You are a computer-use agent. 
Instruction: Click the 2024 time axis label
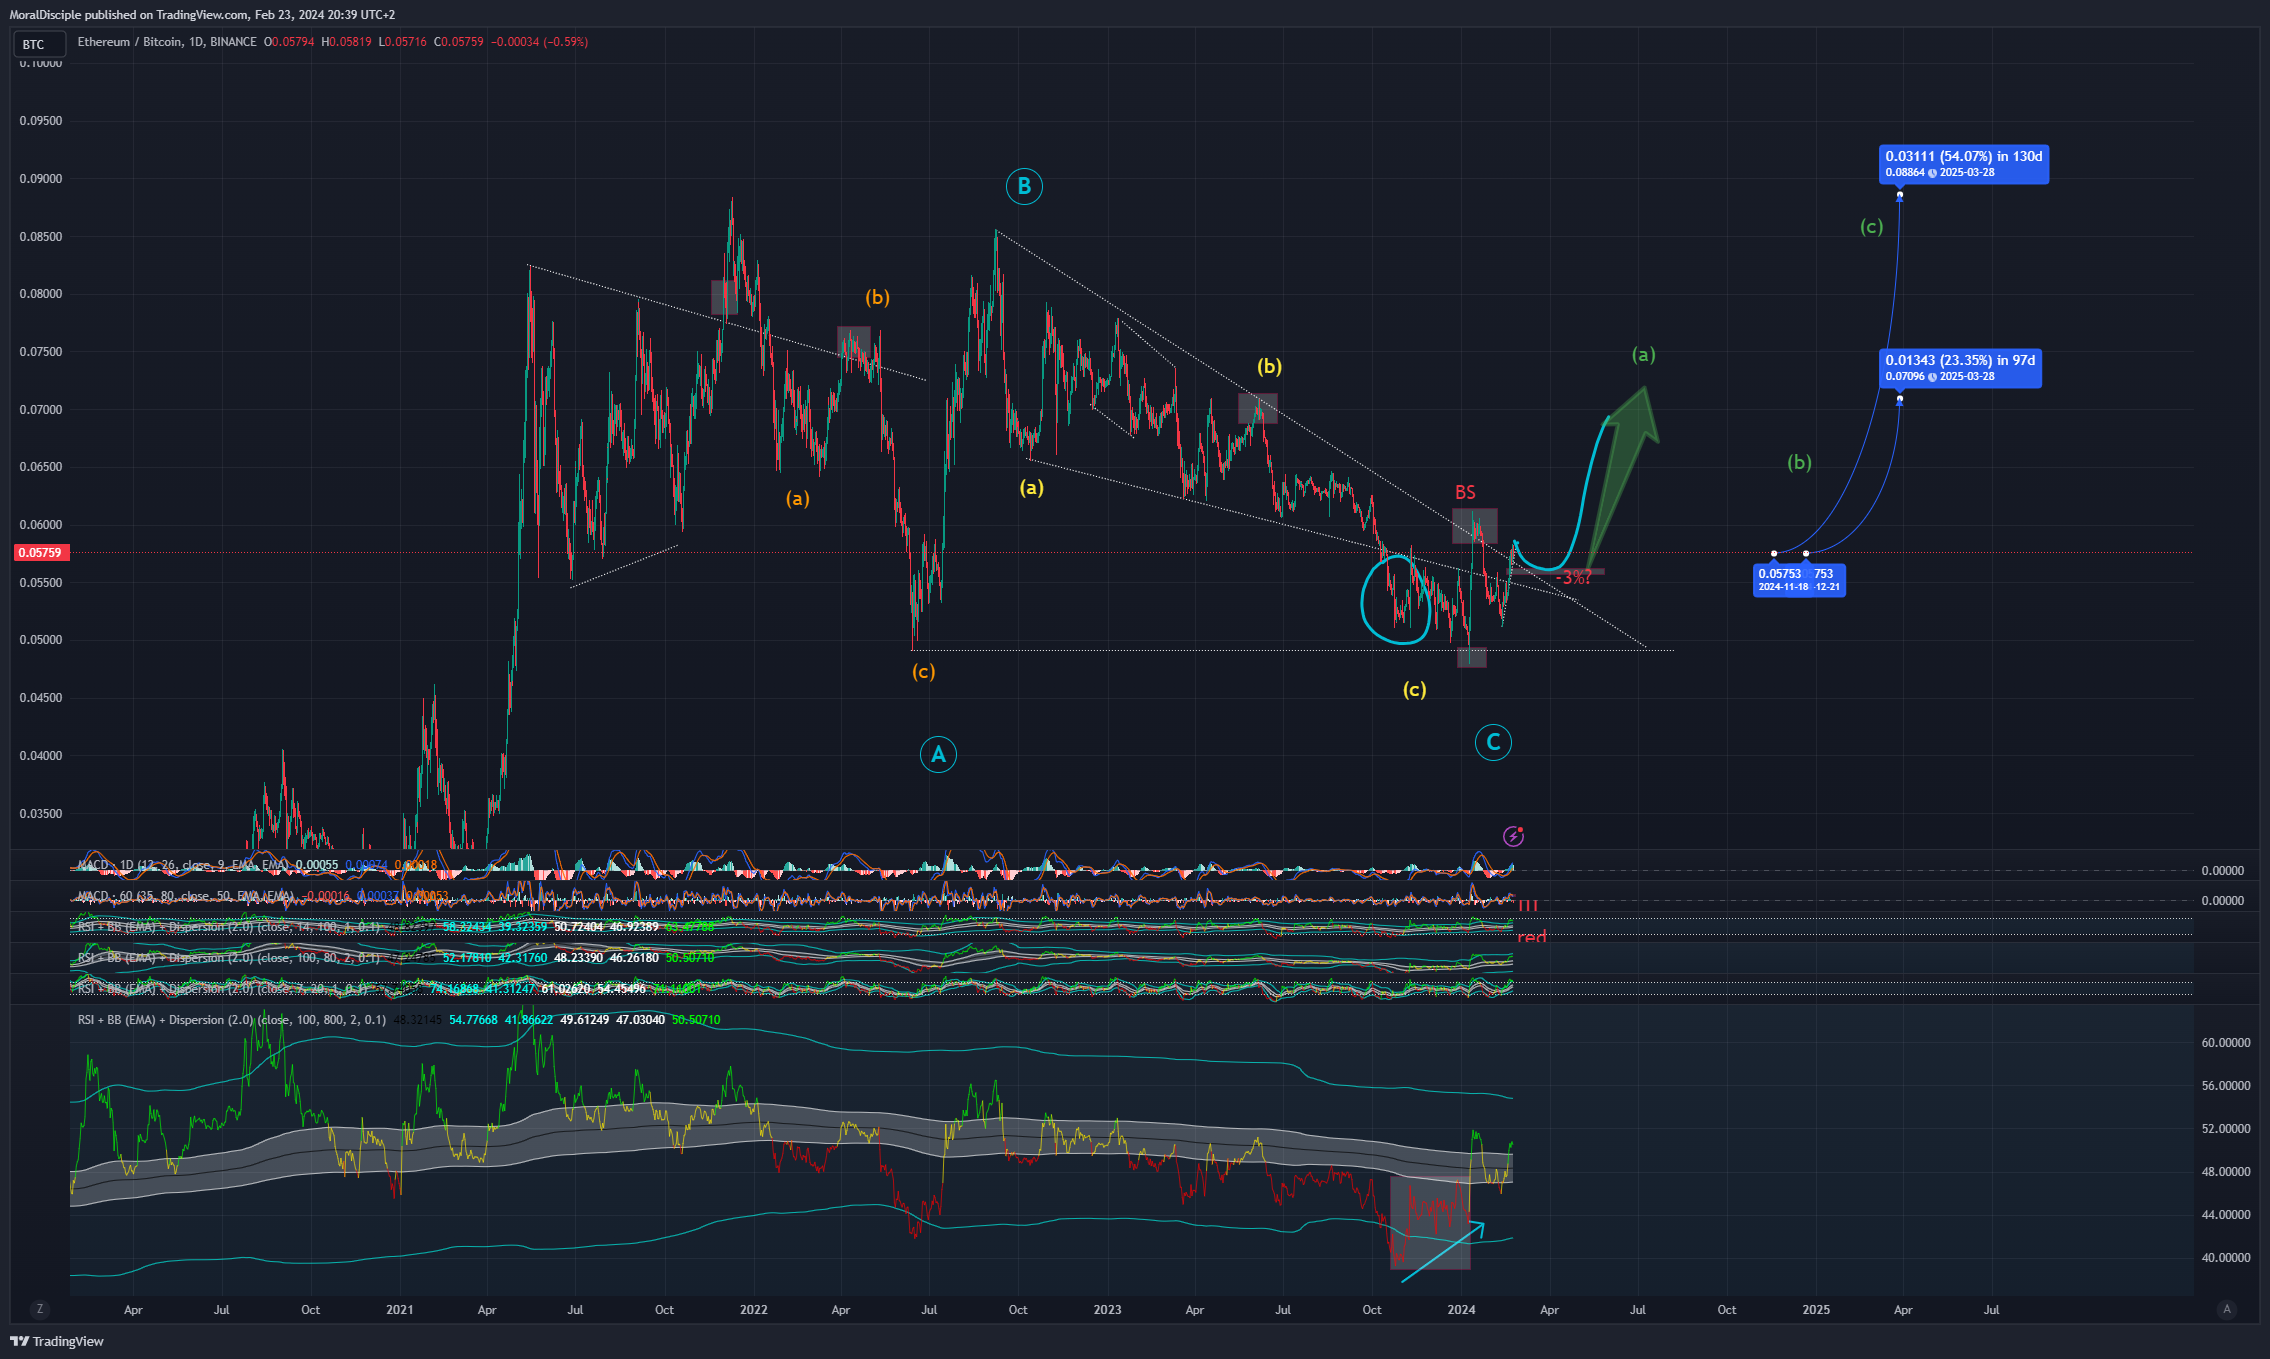tap(1461, 1309)
